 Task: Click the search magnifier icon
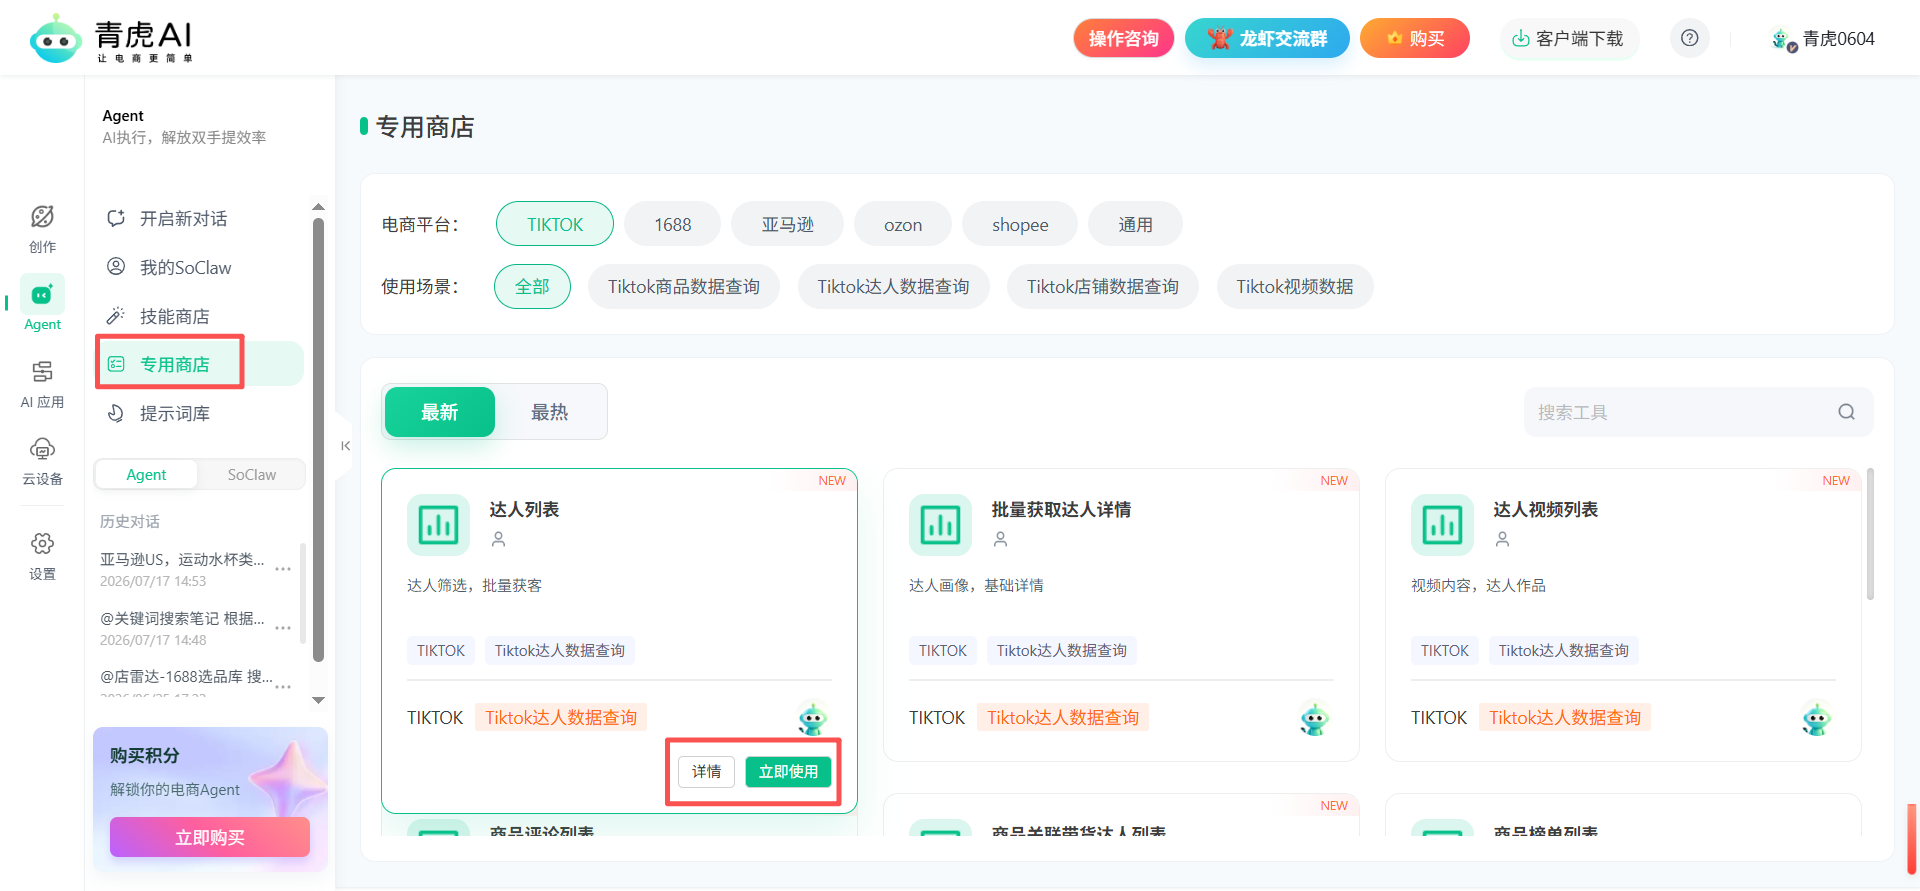(1846, 412)
